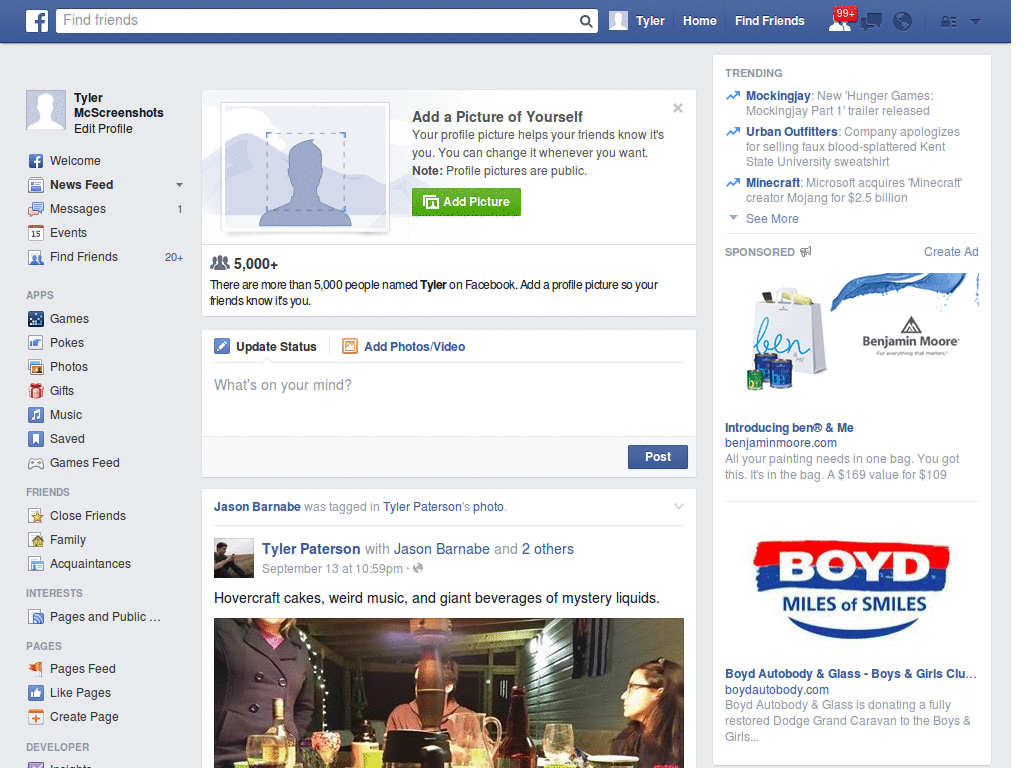Open friend requests icon with 99+ badge
Image resolution: width=1024 pixels, height=768 pixels.
pos(840,20)
